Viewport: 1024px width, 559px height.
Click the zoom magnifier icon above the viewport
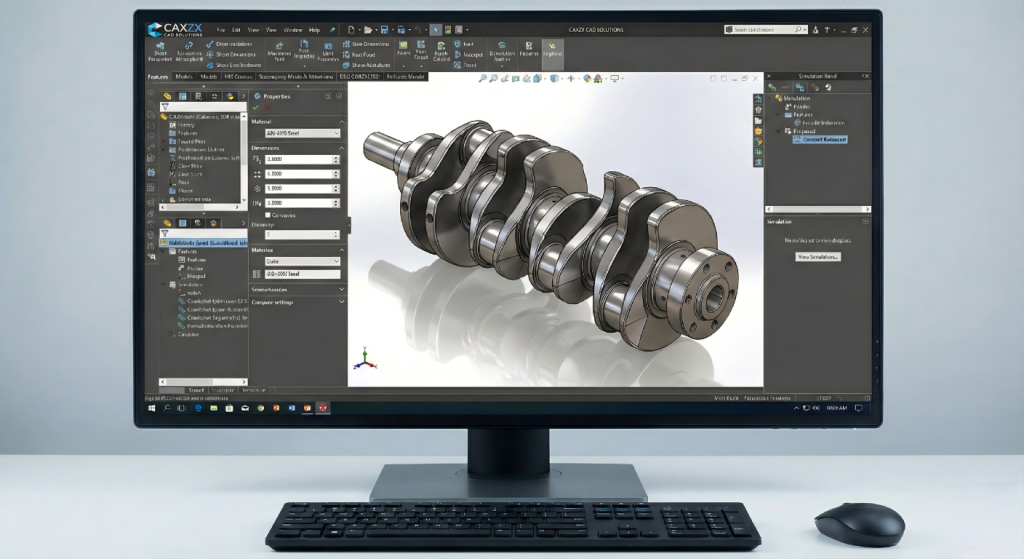tap(483, 78)
